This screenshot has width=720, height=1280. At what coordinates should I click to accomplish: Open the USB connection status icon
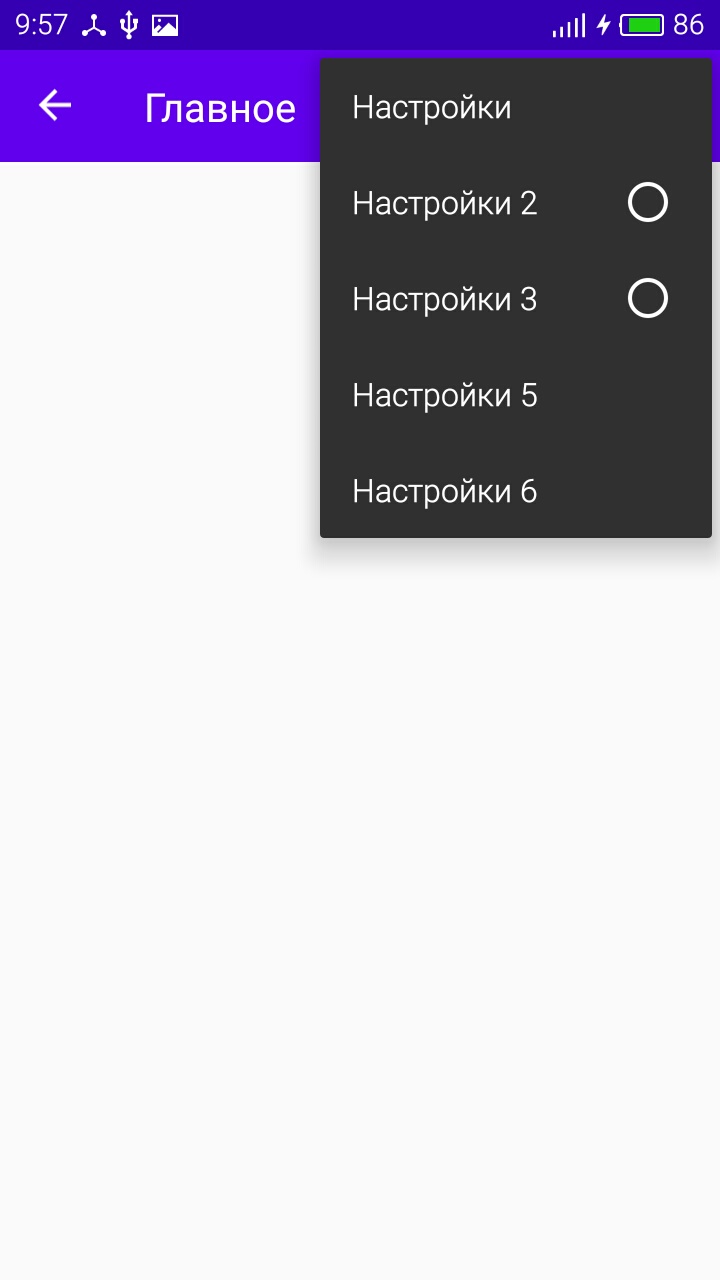coord(129,25)
